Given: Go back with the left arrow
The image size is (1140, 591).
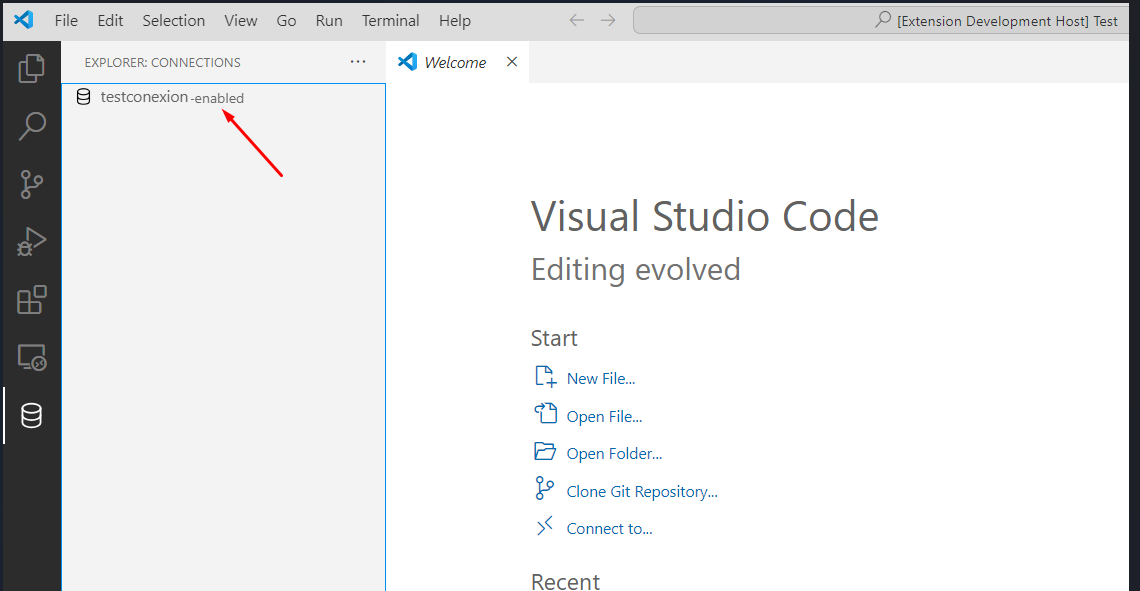Looking at the screenshot, I should pyautogui.click(x=577, y=20).
